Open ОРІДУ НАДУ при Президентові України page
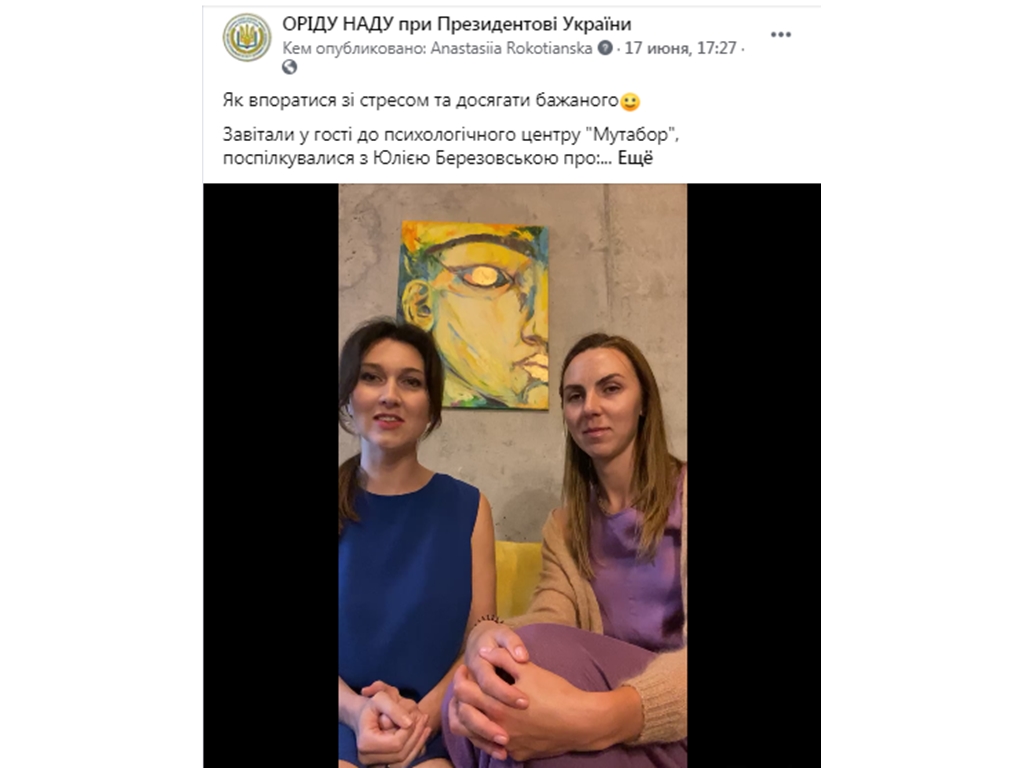The image size is (1024, 768). (x=456, y=24)
